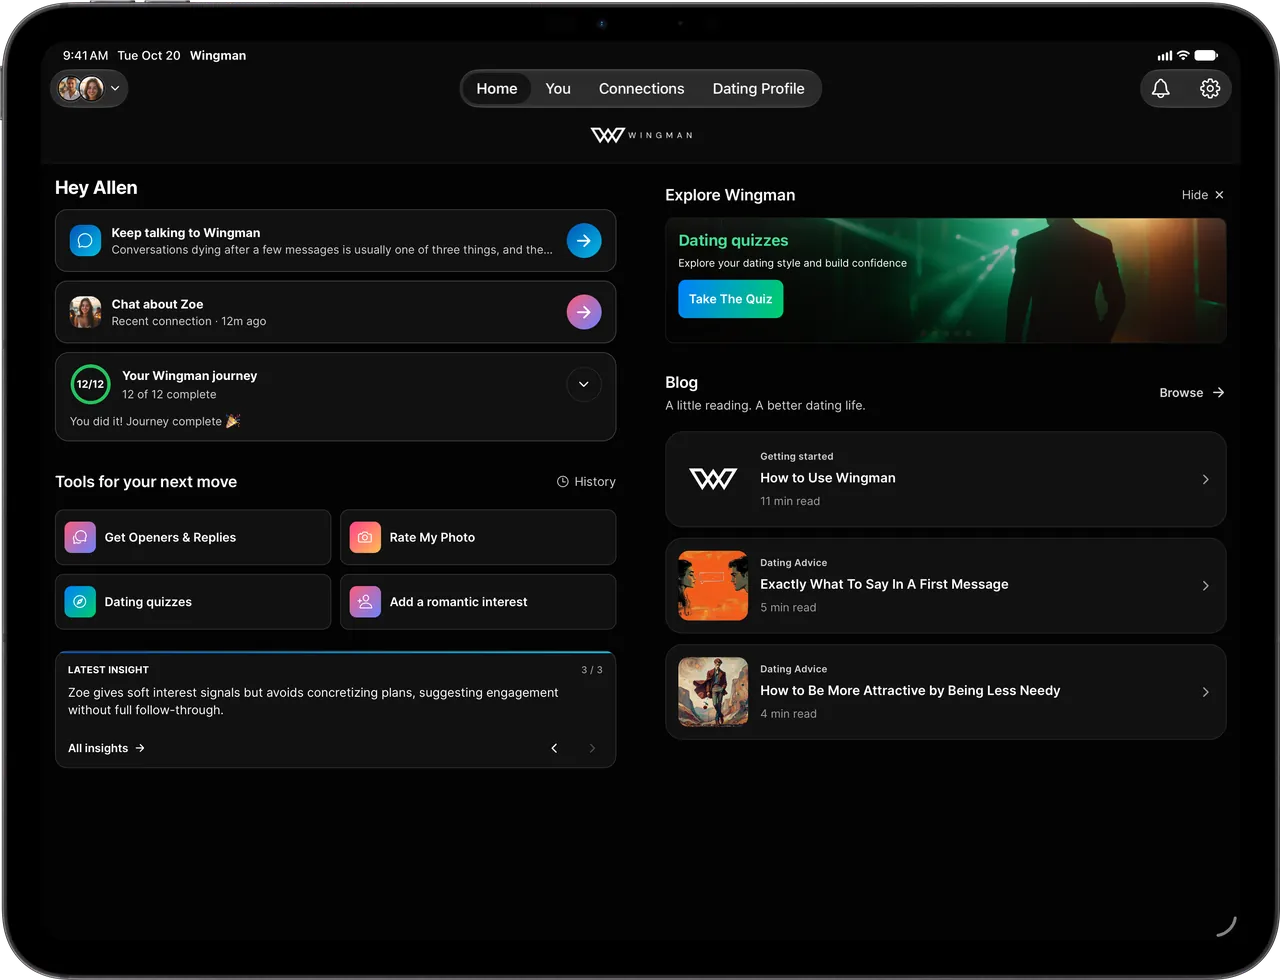Expand the Your Wingman journey chevron

coord(584,384)
